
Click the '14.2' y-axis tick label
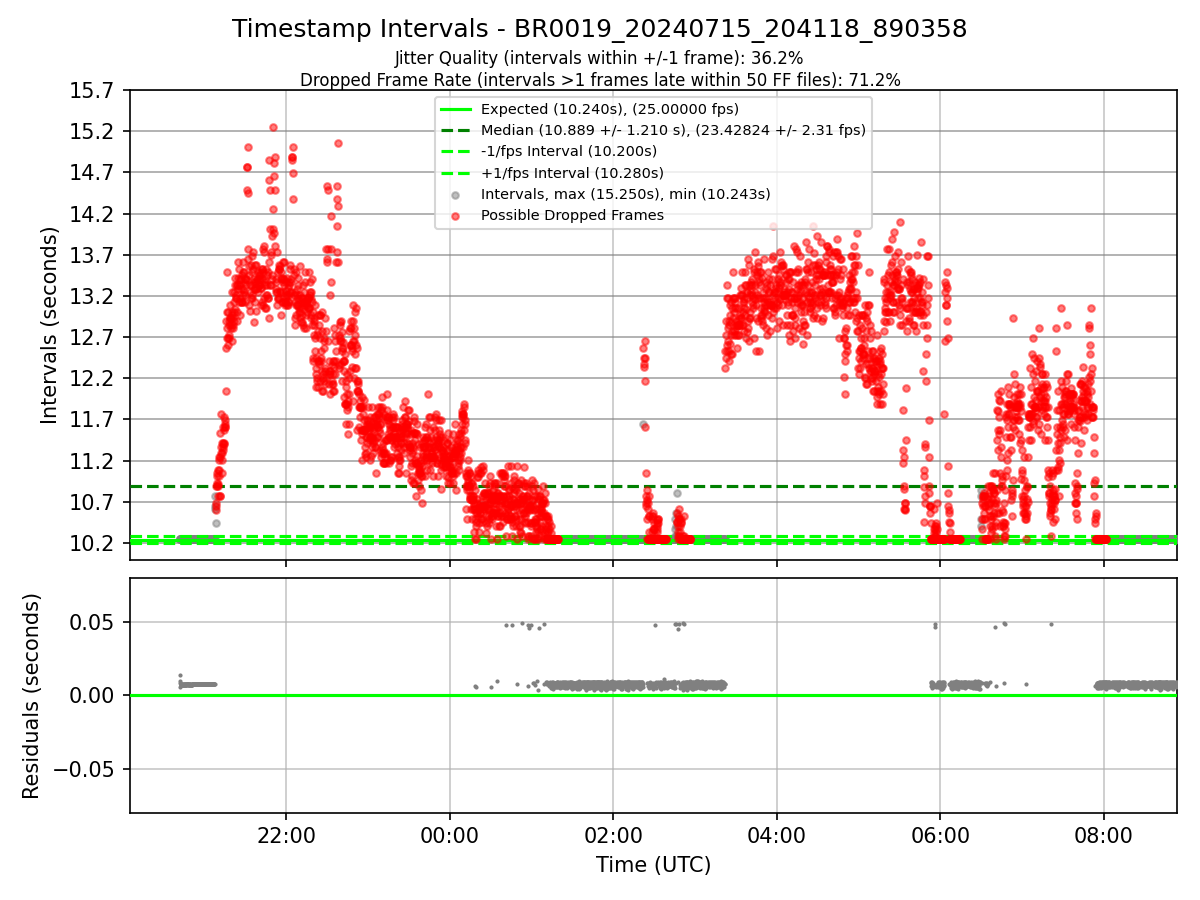[x=93, y=215]
